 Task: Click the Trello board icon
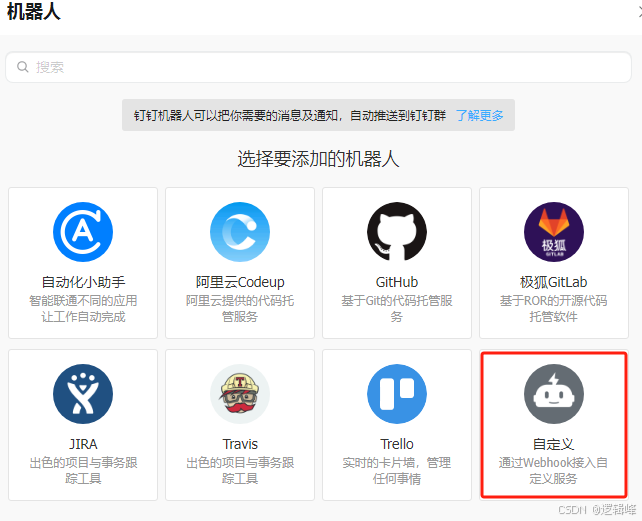397,394
